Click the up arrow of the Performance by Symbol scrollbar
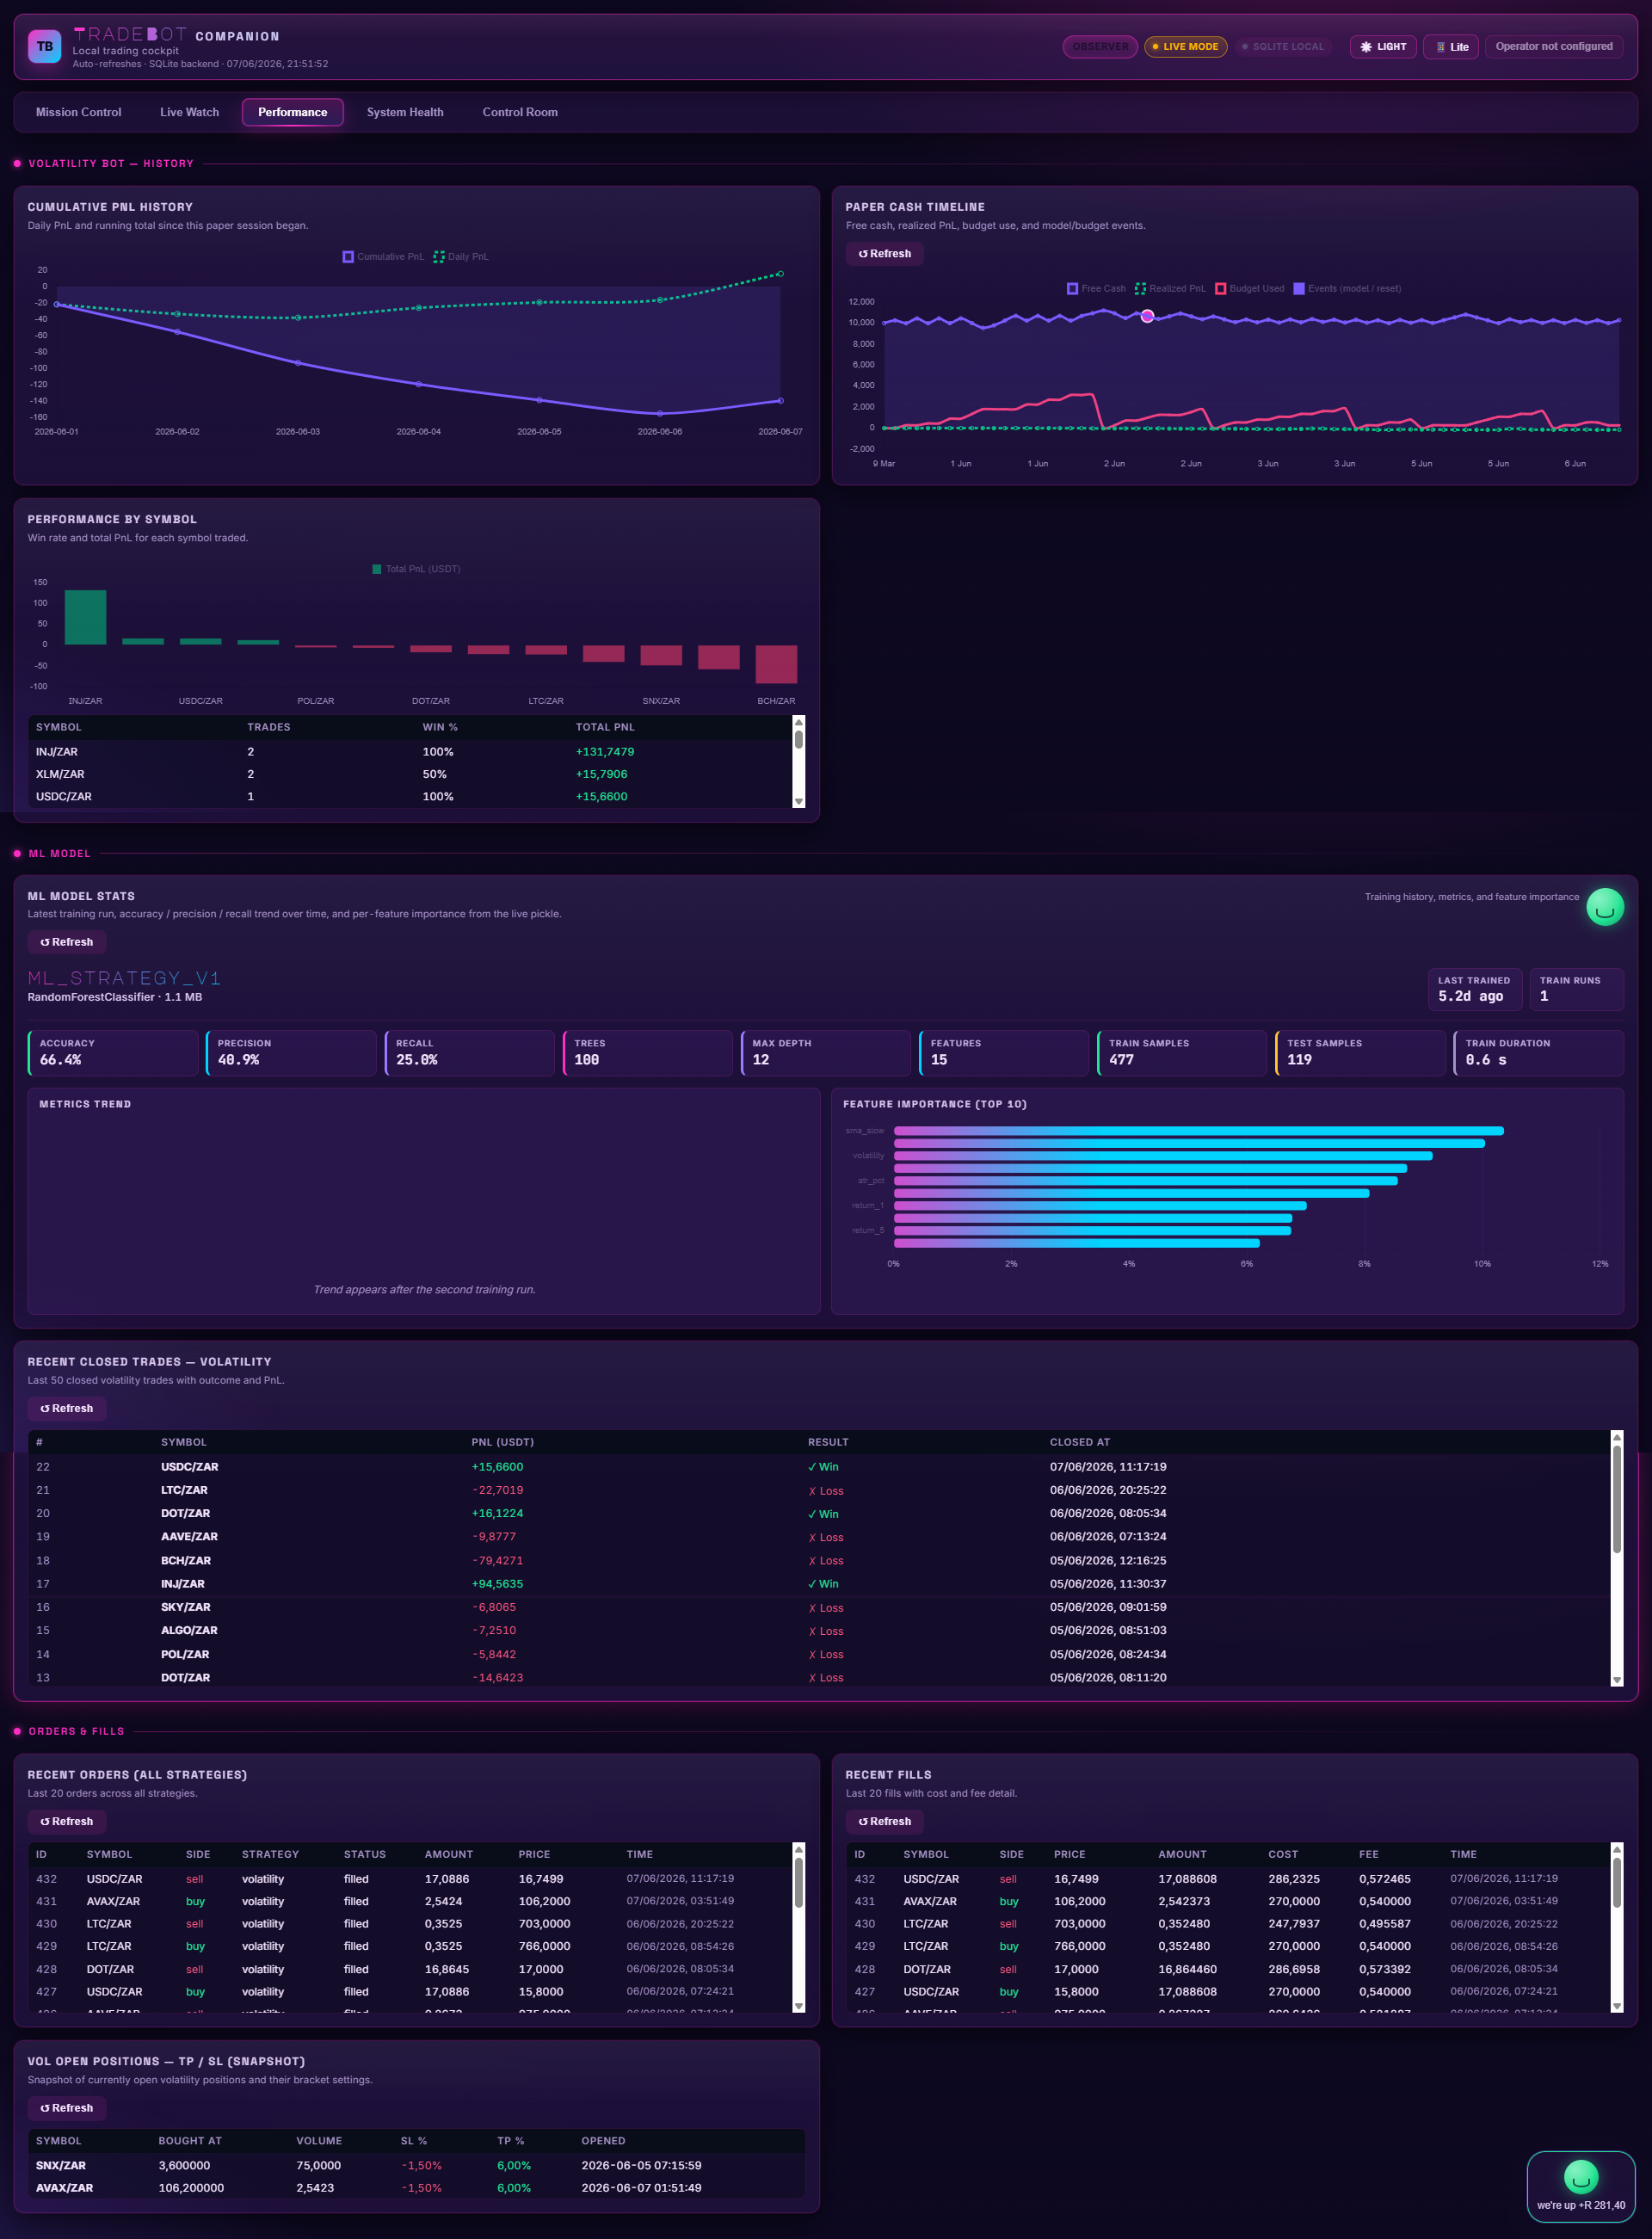This screenshot has height=2239, width=1652. pos(798,722)
